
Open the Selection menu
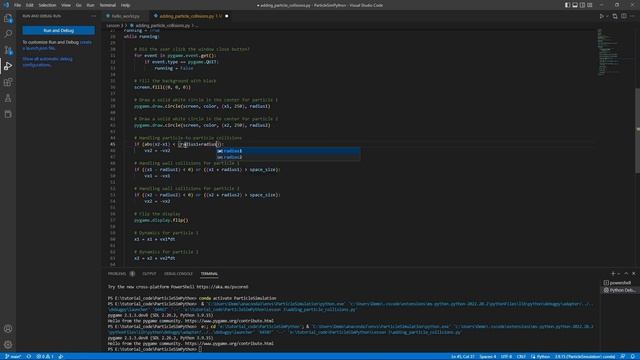[47, 5]
